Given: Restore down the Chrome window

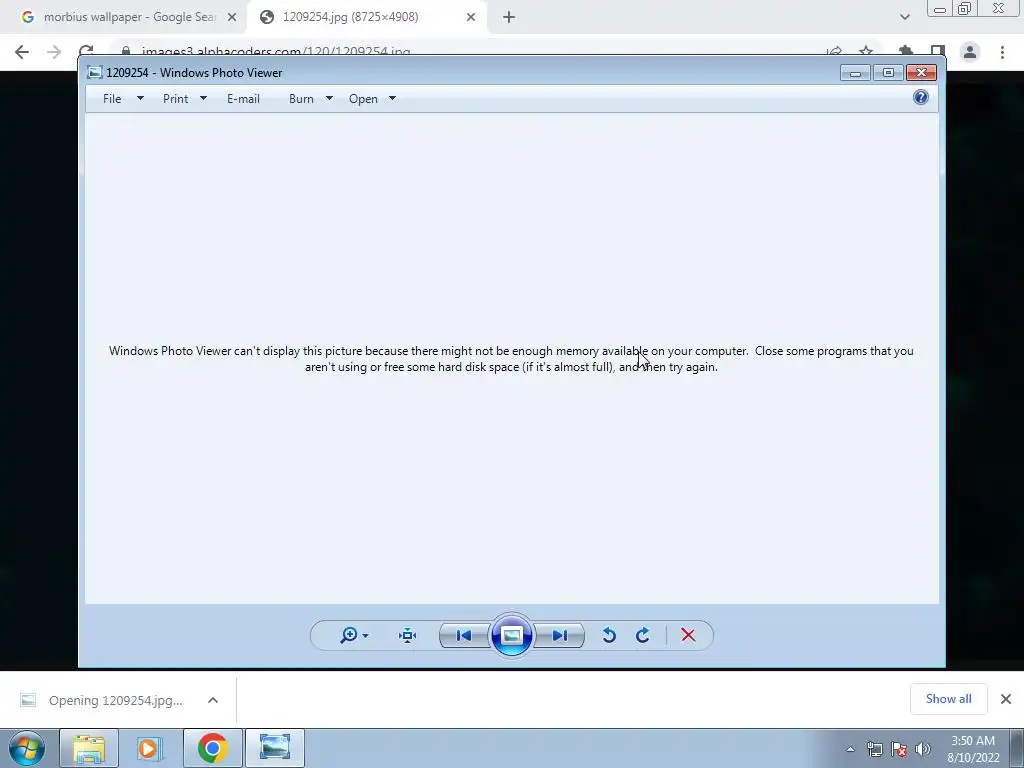Looking at the screenshot, I should pyautogui.click(x=964, y=8).
